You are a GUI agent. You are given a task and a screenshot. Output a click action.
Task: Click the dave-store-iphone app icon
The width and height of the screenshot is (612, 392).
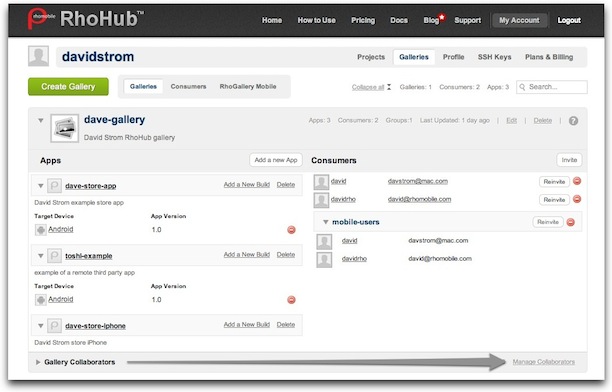(x=54, y=326)
